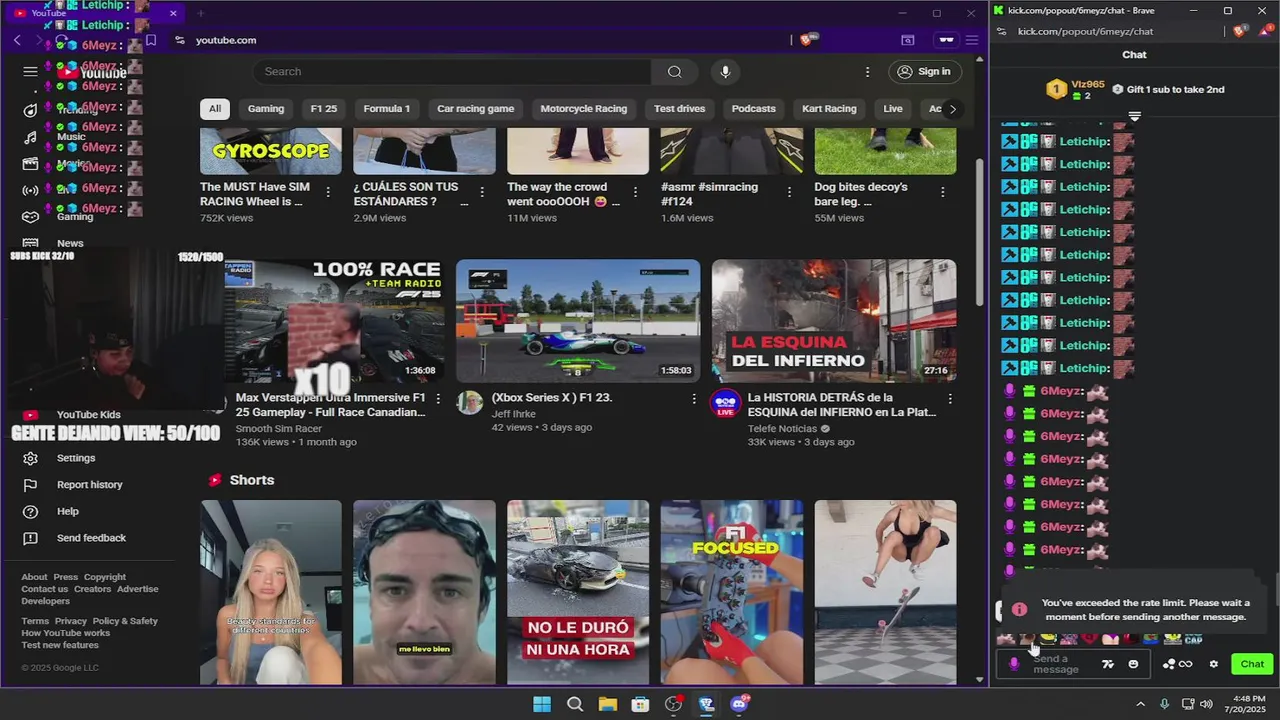
Task: Select the Formula 1 category chip
Action: [387, 109]
